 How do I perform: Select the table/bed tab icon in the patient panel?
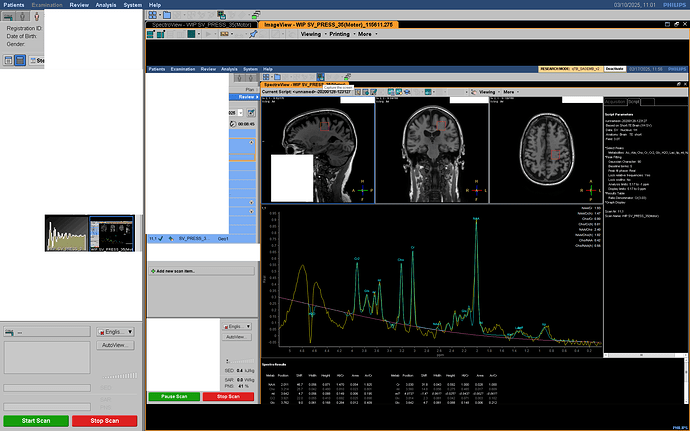pyautogui.click(x=8, y=16)
